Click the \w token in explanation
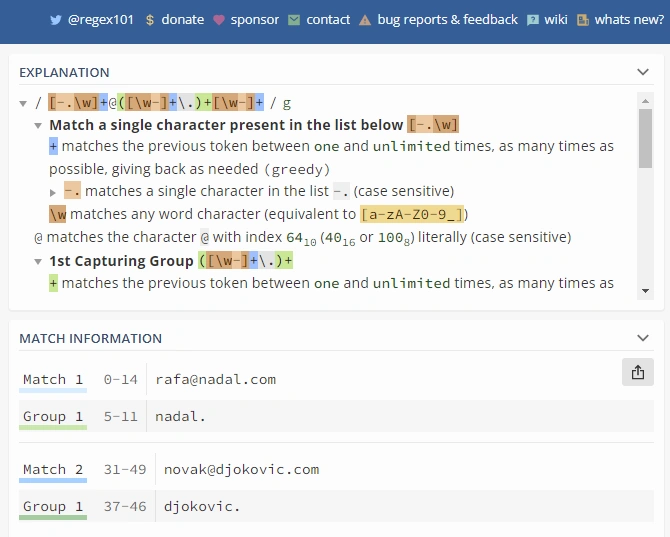Image resolution: width=670 pixels, height=537 pixels. coord(58,214)
